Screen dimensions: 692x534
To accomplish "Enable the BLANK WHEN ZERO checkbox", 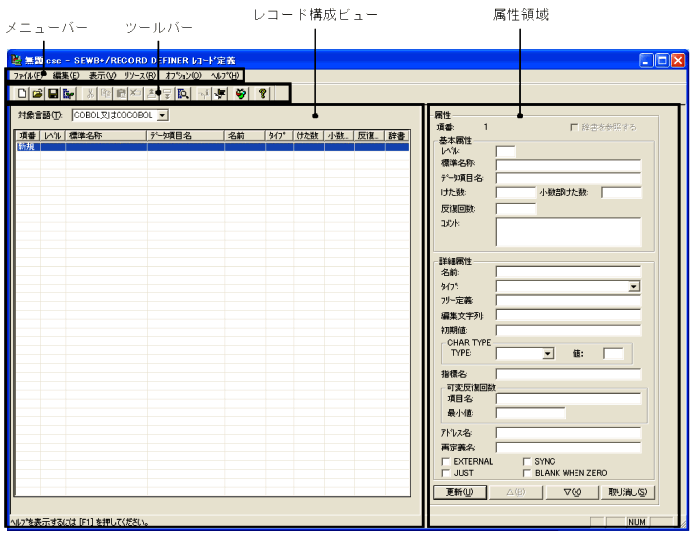I will [527, 473].
